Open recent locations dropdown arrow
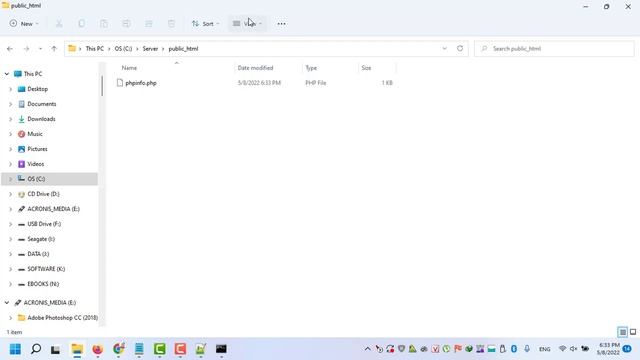 [40, 49]
